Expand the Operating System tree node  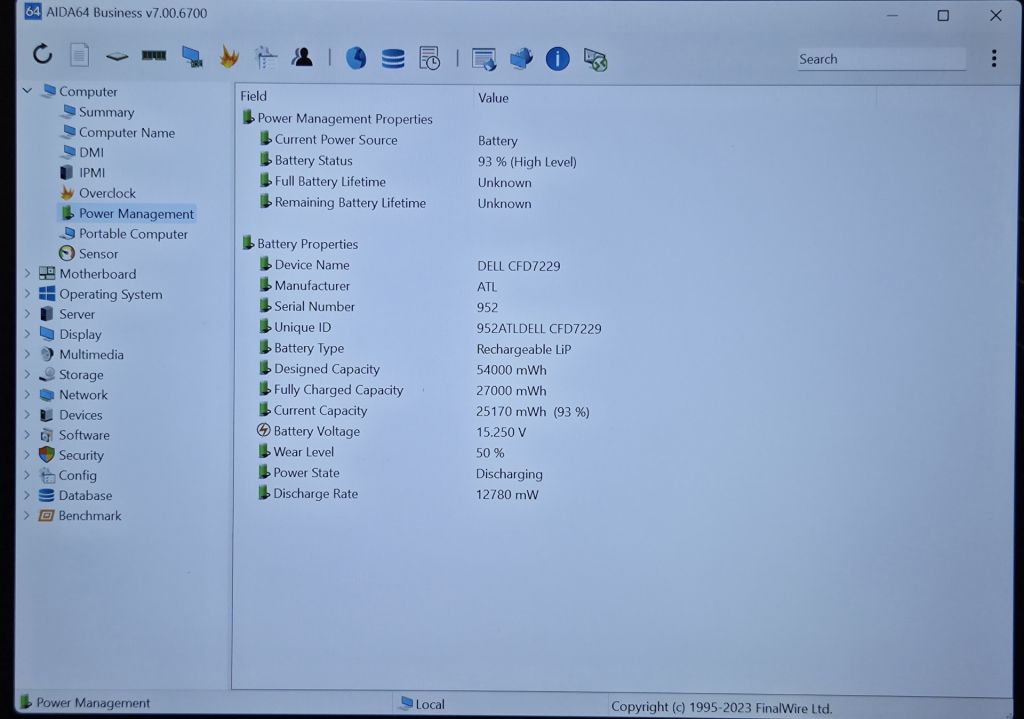click(27, 293)
